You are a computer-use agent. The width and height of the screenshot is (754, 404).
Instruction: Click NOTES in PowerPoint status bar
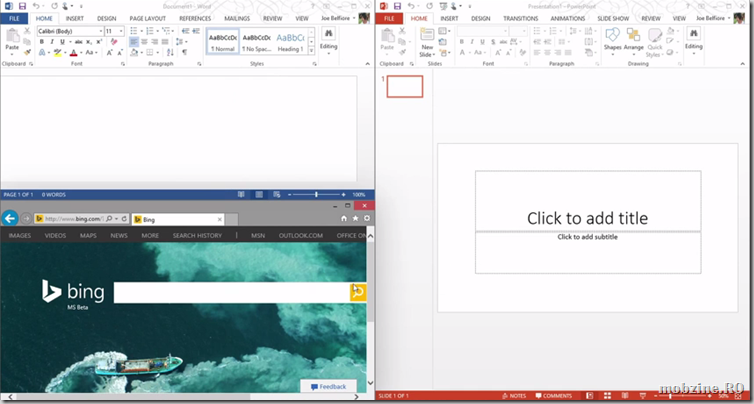[x=513, y=396]
